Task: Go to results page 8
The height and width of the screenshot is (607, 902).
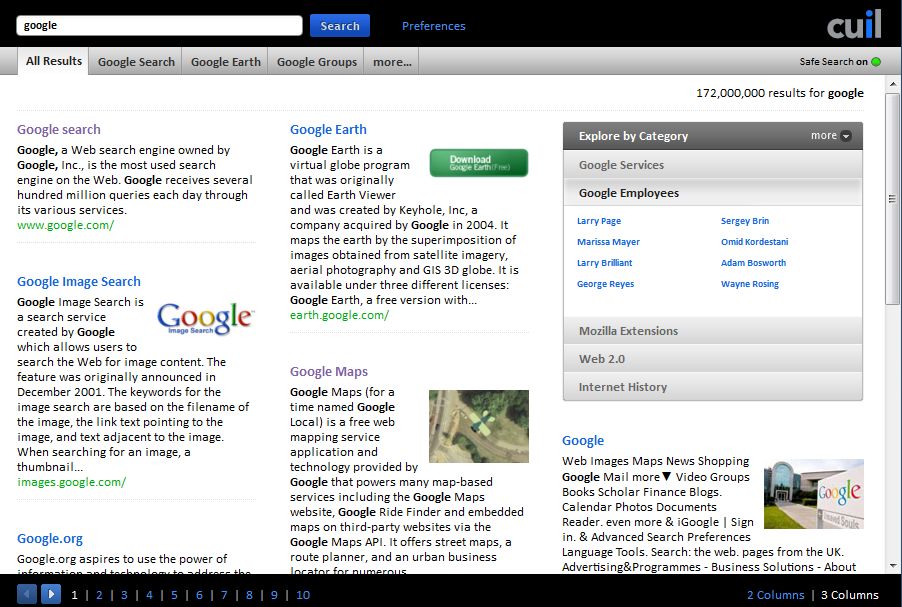Action: point(249,595)
